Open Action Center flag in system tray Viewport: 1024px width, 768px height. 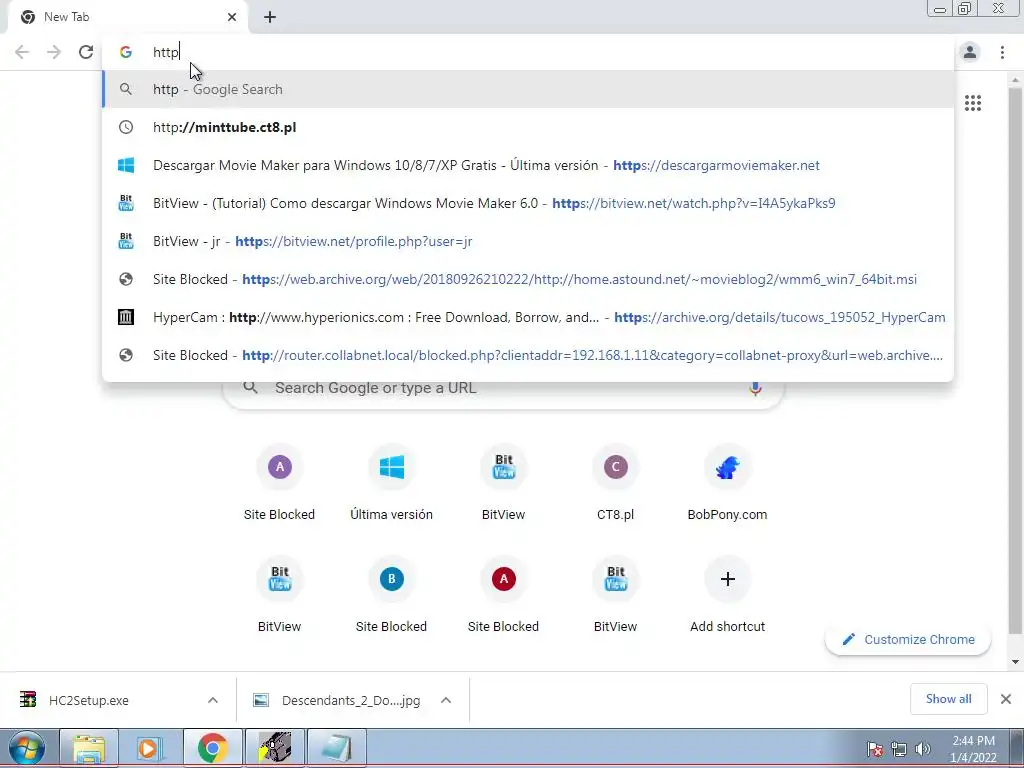[875, 749]
